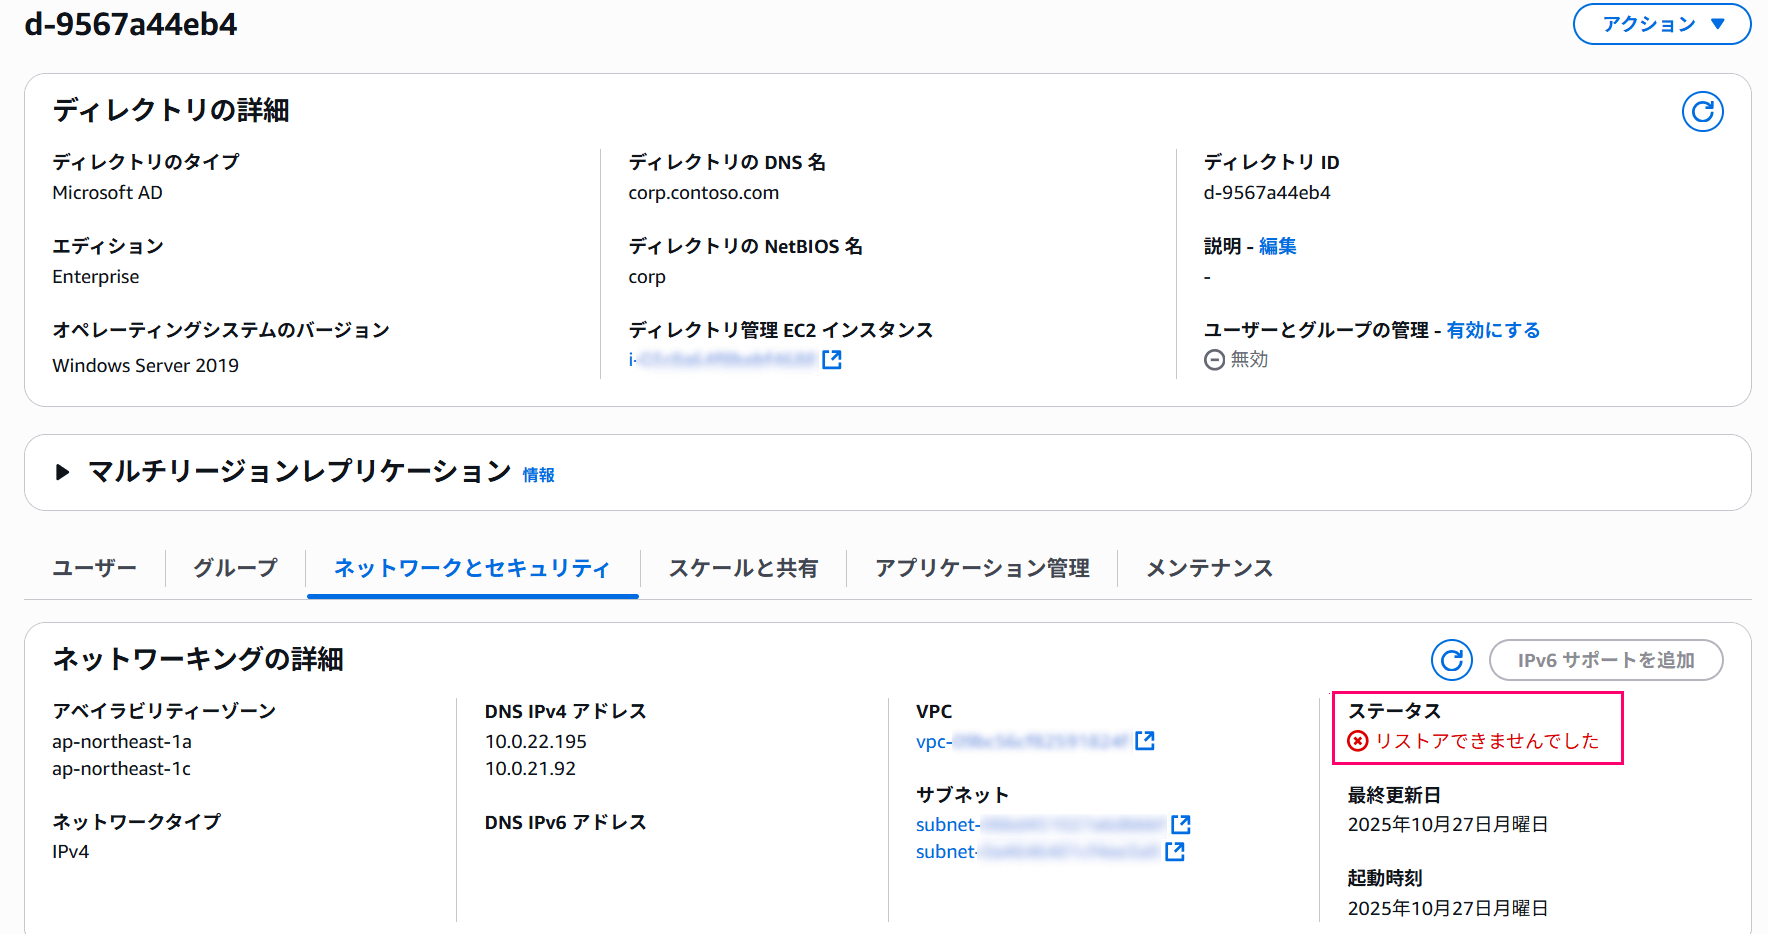Image resolution: width=1768 pixels, height=934 pixels.
Task: Select the アプリケーション管理 tab
Action: pos(981,568)
